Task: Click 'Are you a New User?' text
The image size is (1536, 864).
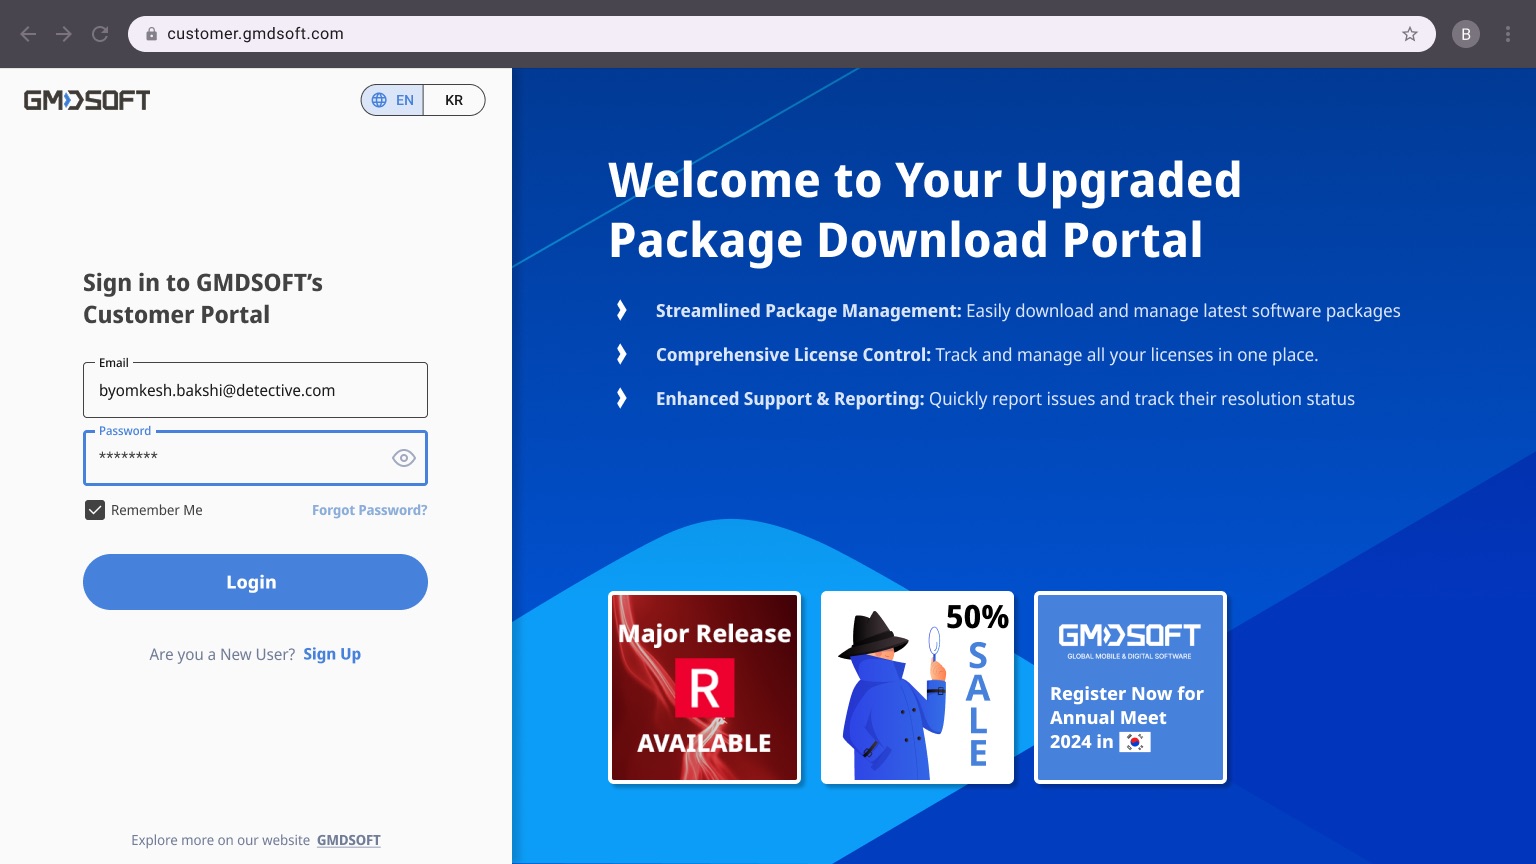Action: 222,654
